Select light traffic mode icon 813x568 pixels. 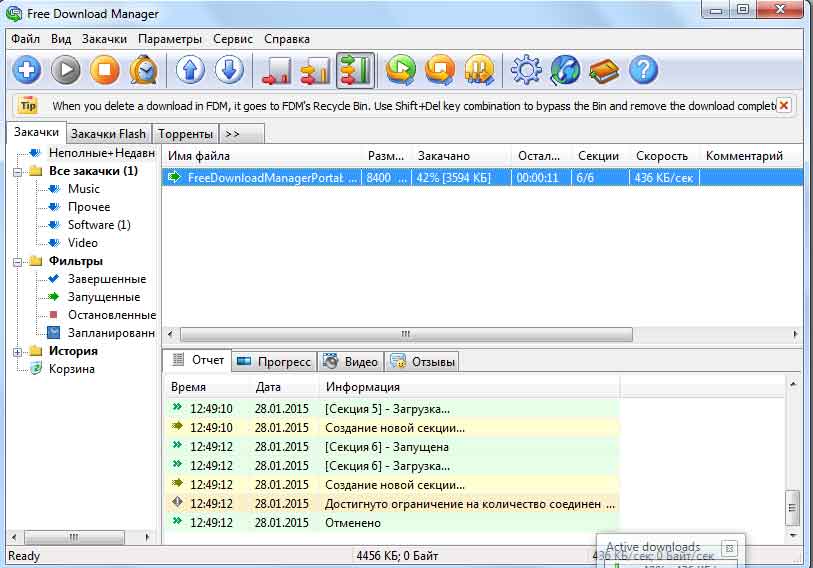(276, 71)
